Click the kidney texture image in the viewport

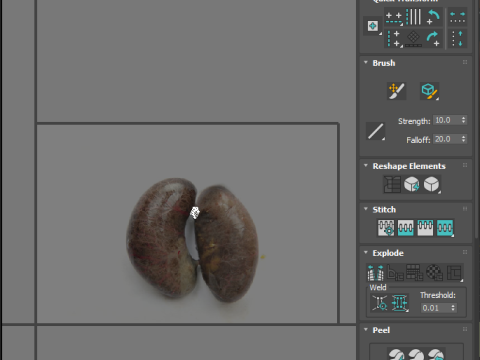(192, 239)
